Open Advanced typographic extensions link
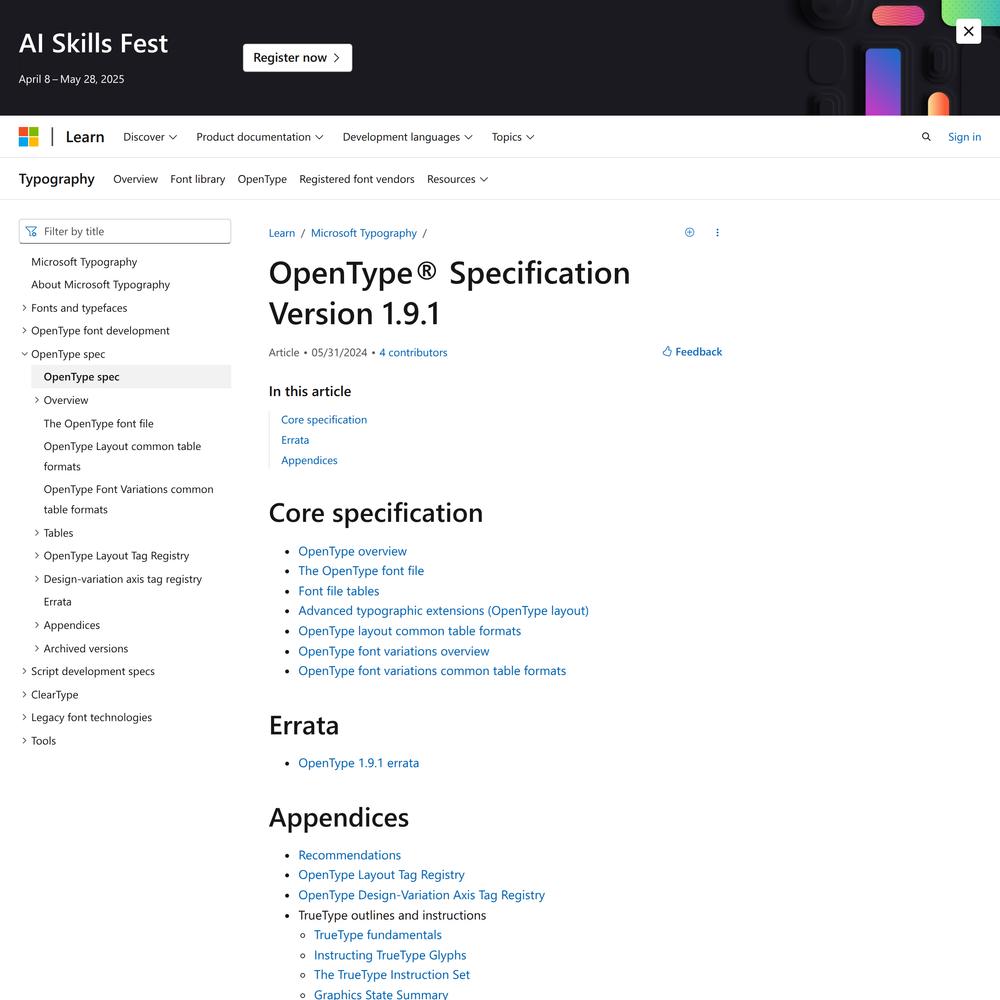This screenshot has width=1000, height=1000. click(x=443, y=611)
